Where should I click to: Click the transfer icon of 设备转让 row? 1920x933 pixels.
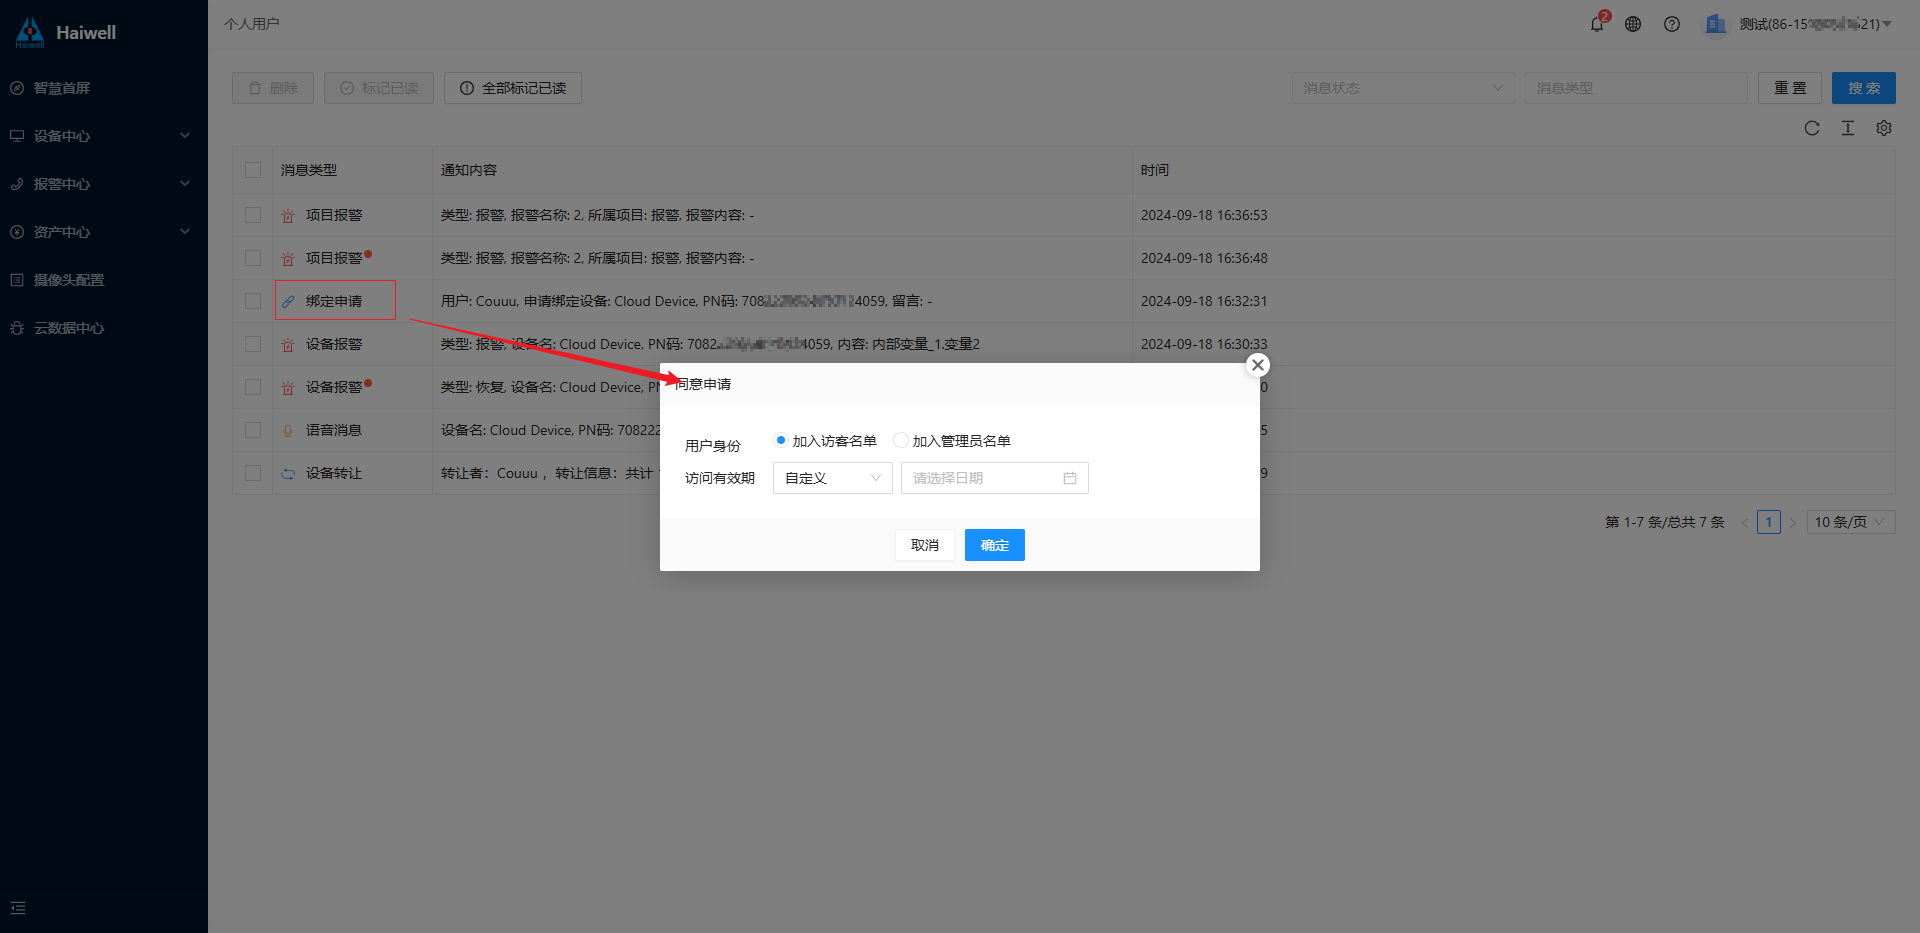(288, 473)
